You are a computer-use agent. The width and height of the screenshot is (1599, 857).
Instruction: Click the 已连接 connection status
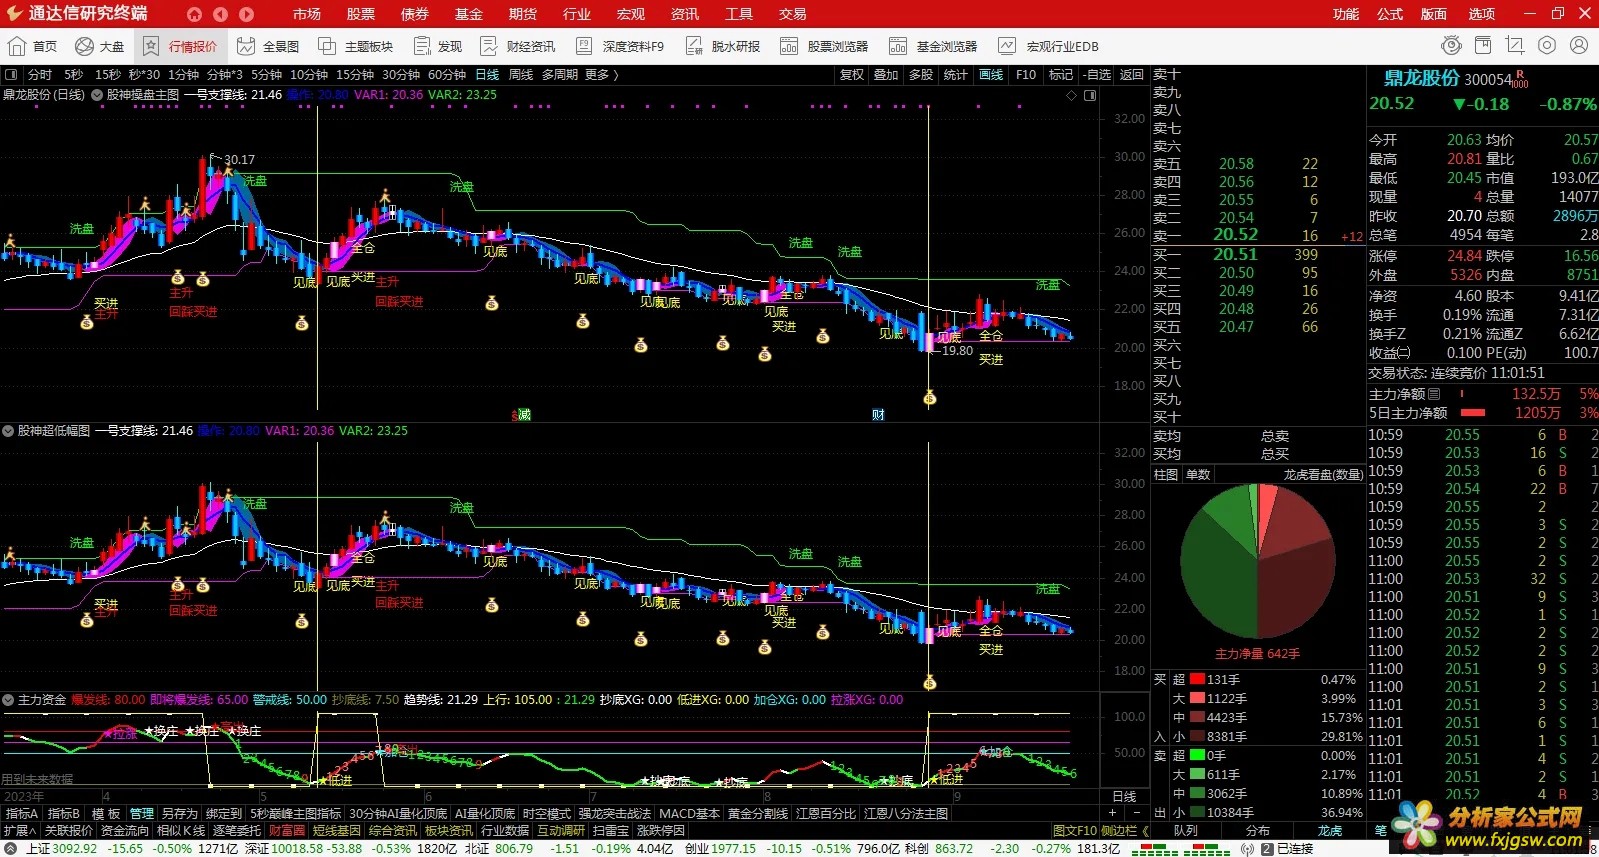tap(1295, 849)
